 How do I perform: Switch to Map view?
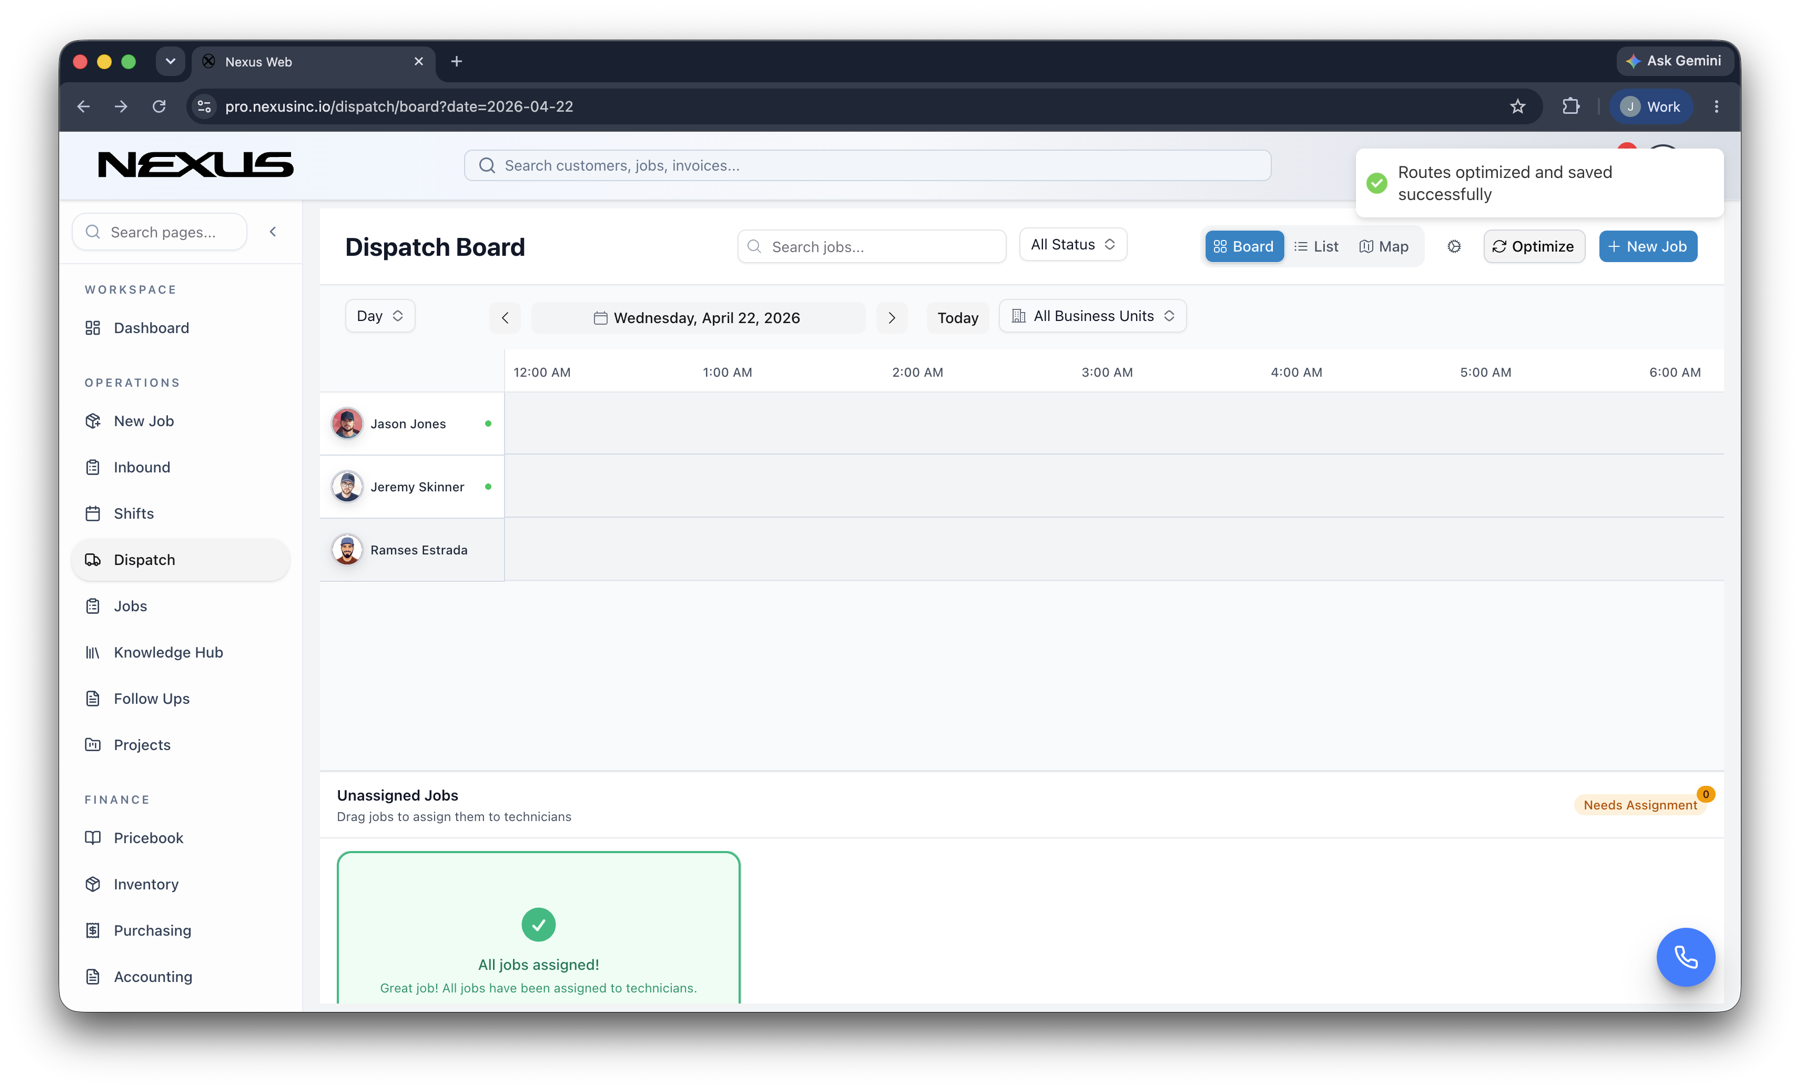click(x=1384, y=246)
